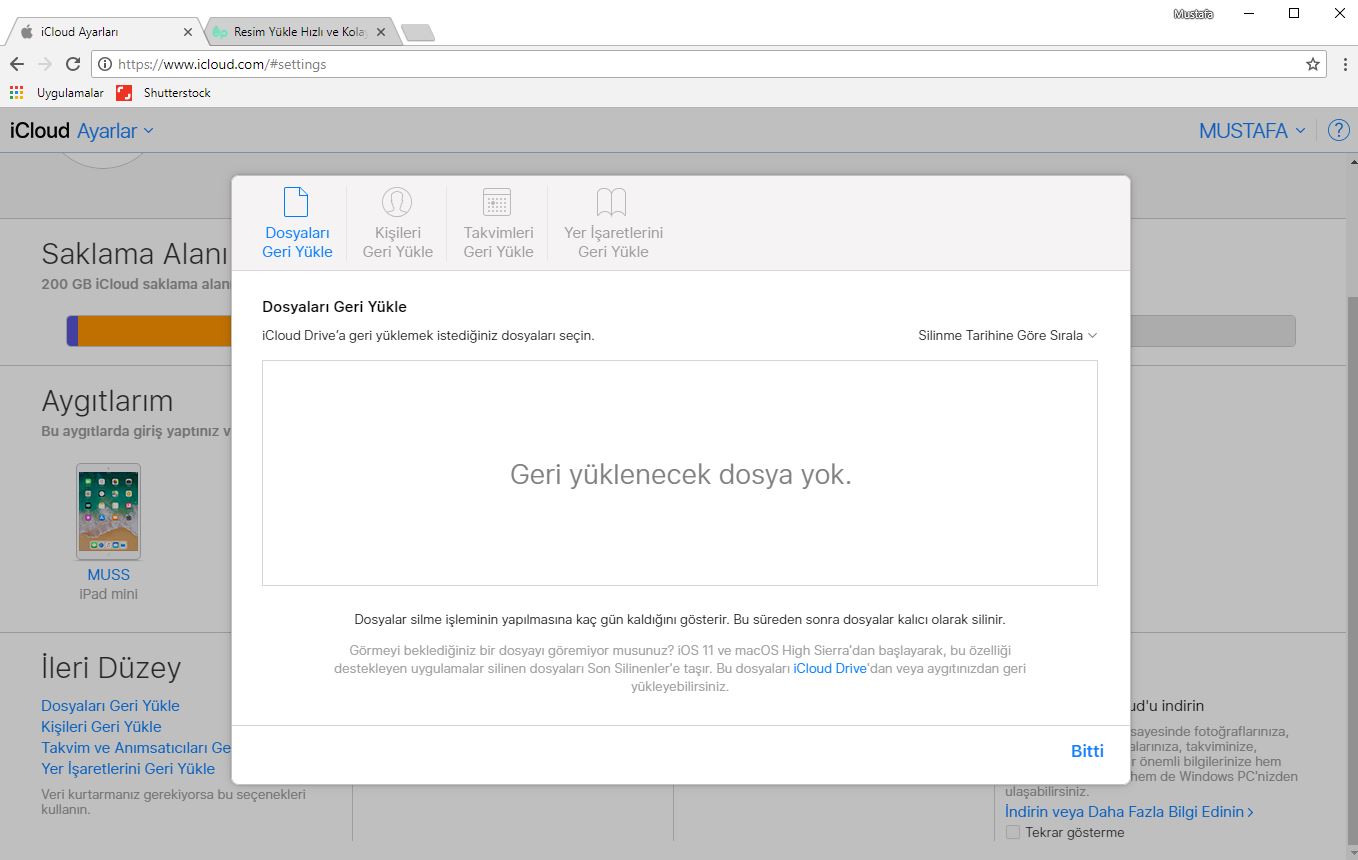Screen dimensions: 1358x860
Task: Check the Tekrar gösterme checkbox
Action: click(1013, 832)
